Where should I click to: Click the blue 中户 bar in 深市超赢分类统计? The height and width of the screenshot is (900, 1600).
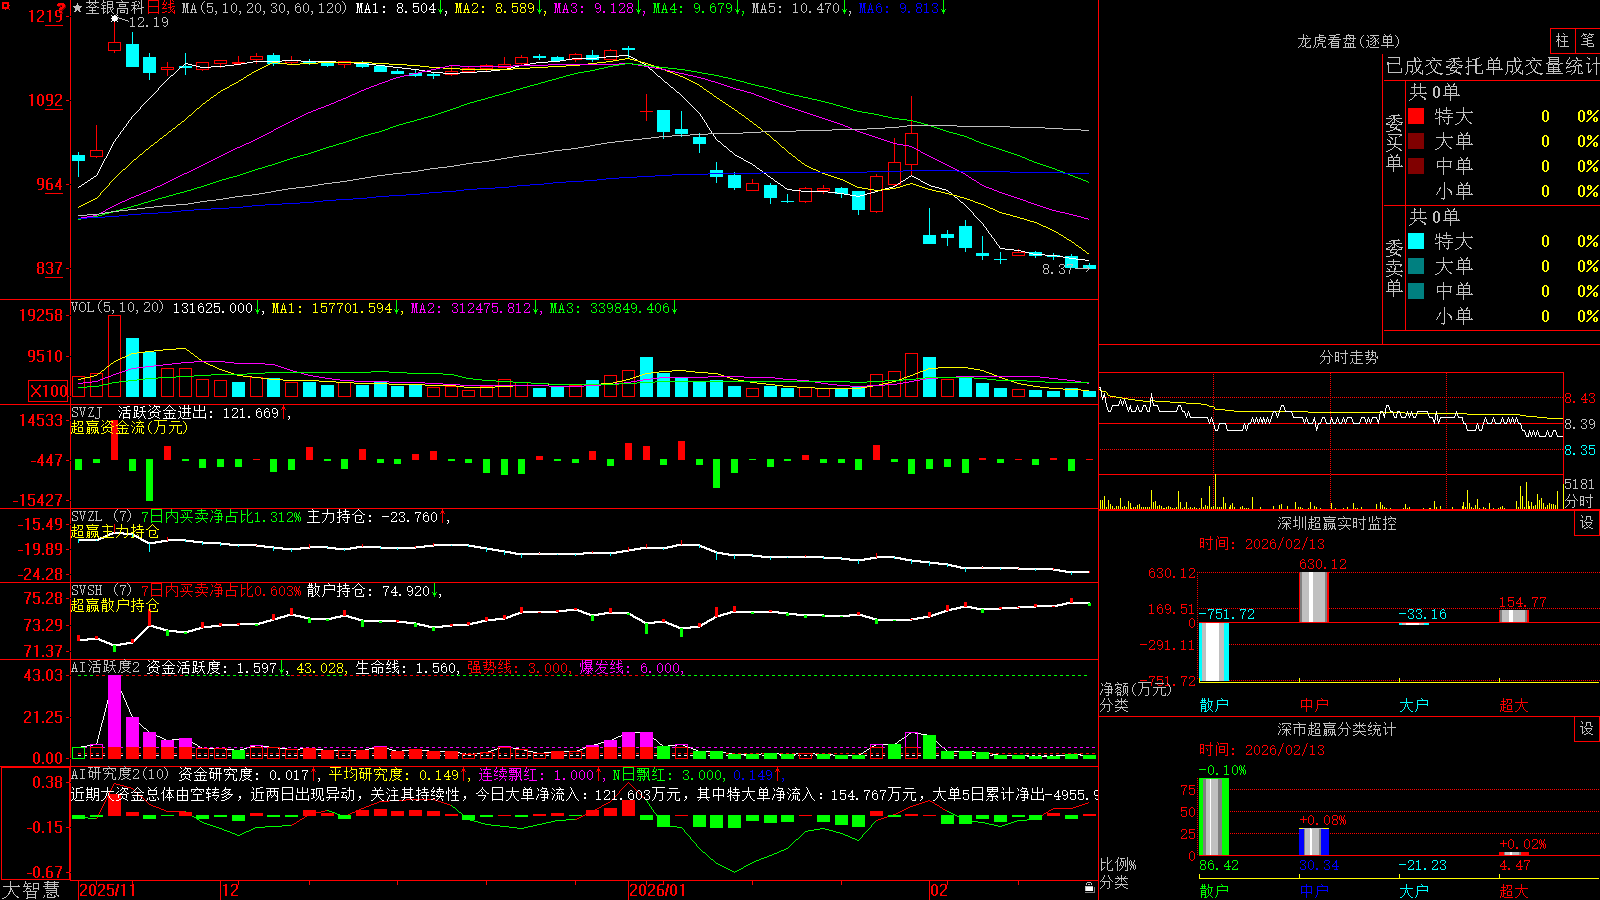coord(1314,842)
